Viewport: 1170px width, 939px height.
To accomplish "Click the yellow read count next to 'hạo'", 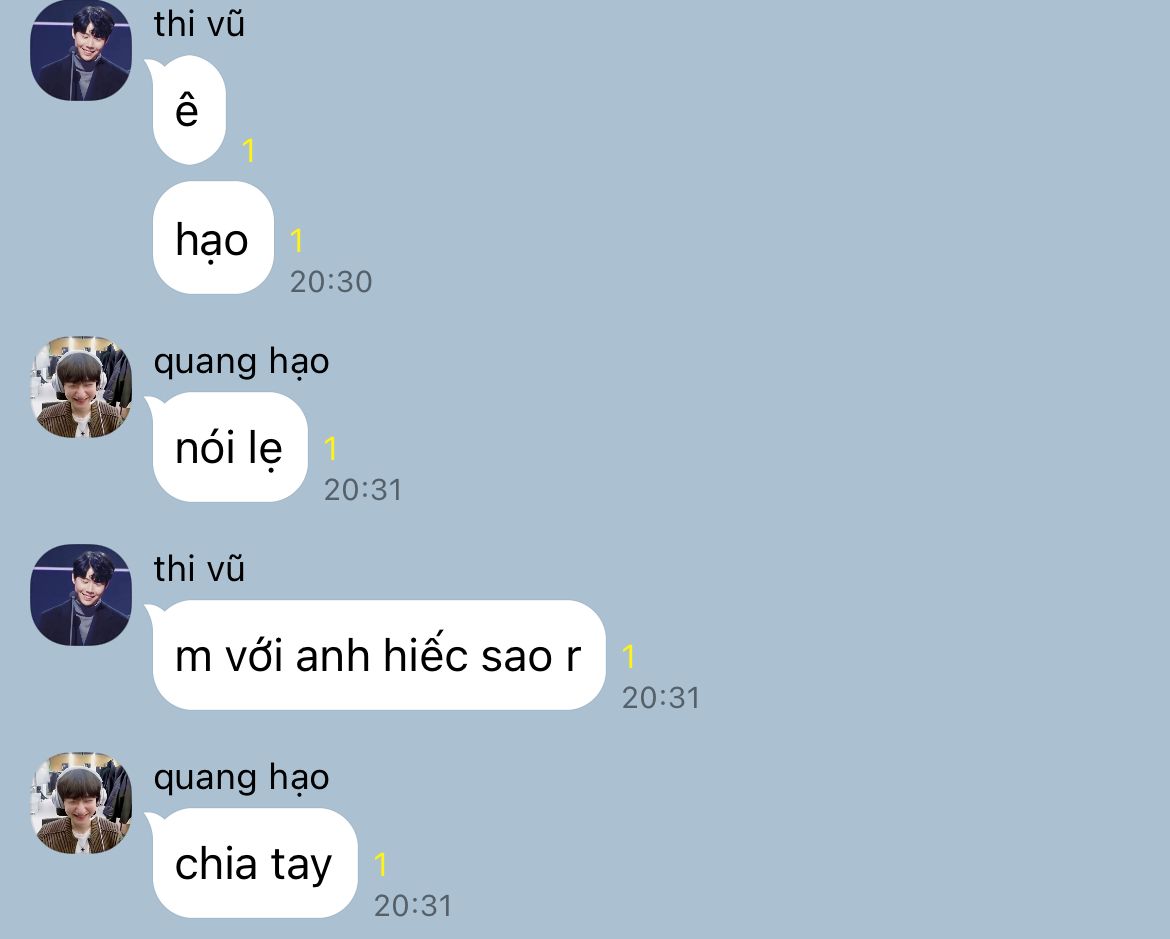I will 296,240.
